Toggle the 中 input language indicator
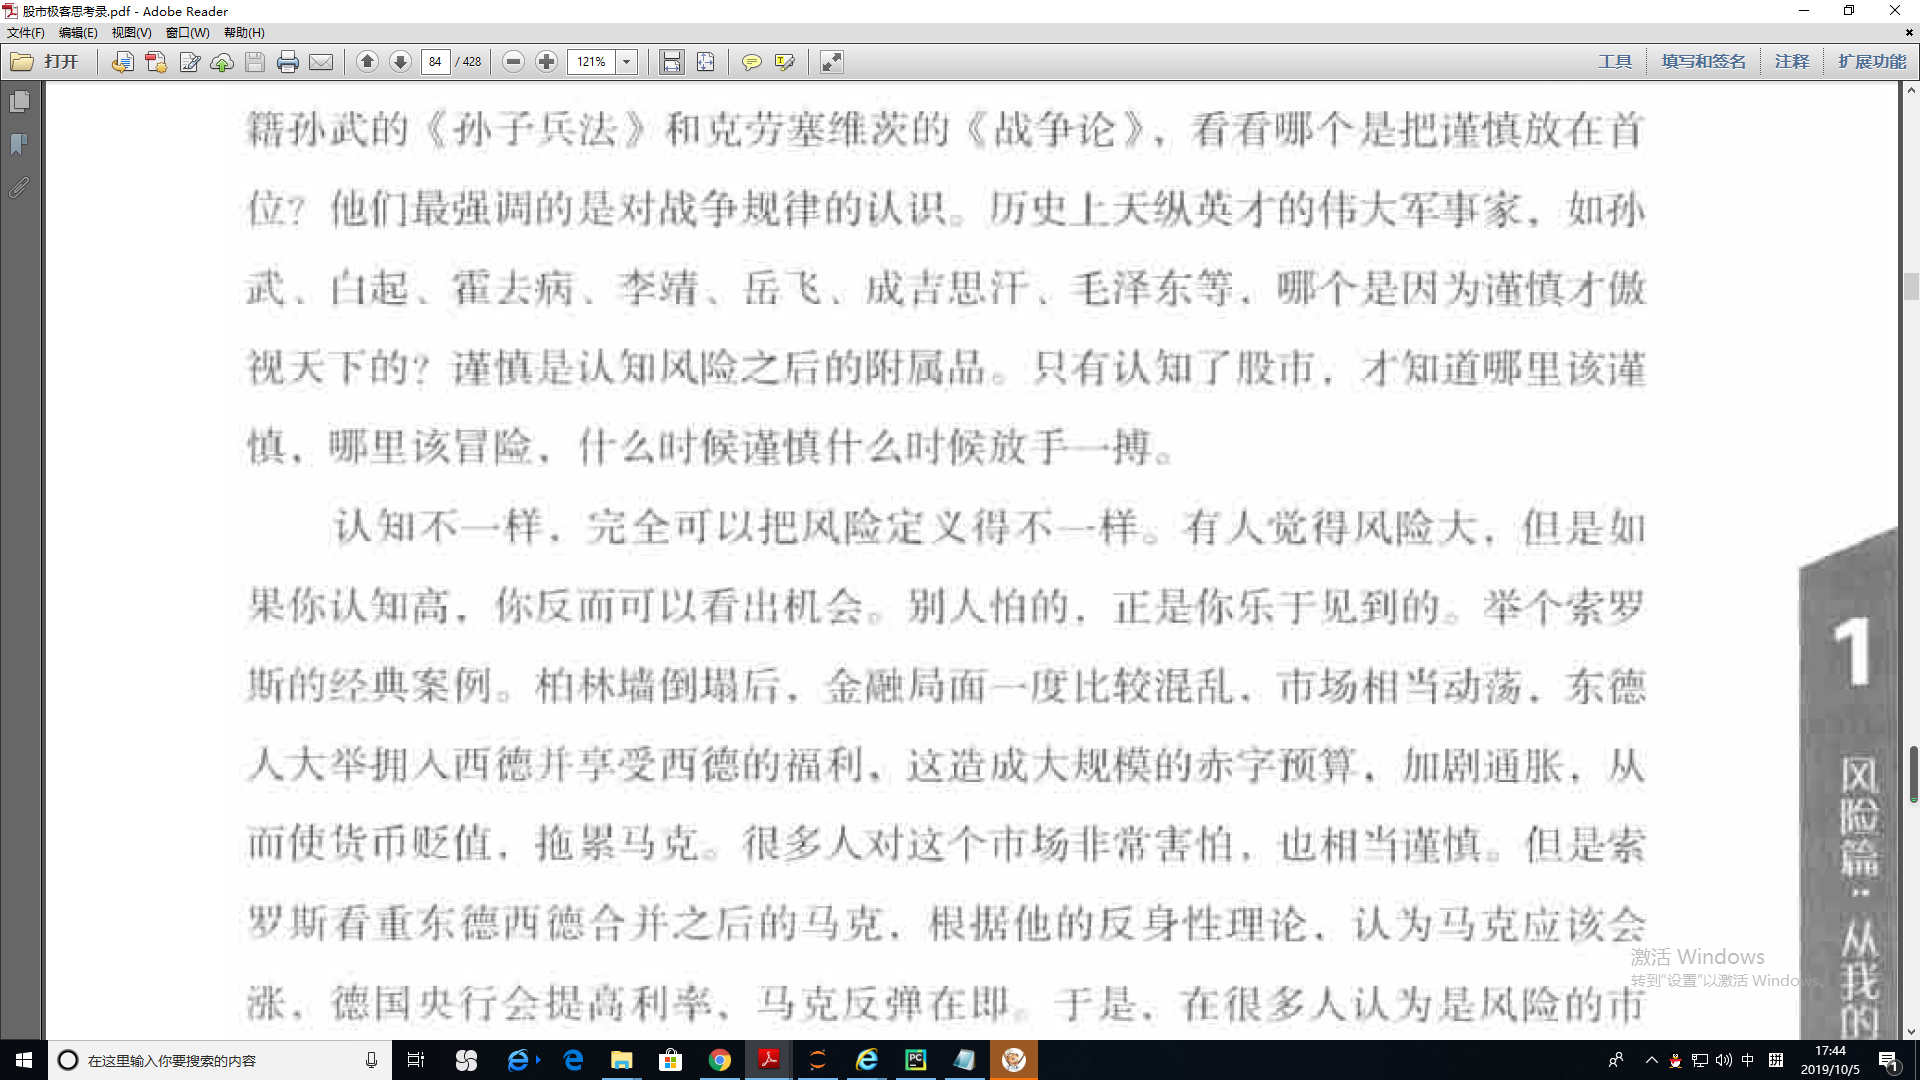Viewport: 1920px width, 1080px height. (1748, 1060)
